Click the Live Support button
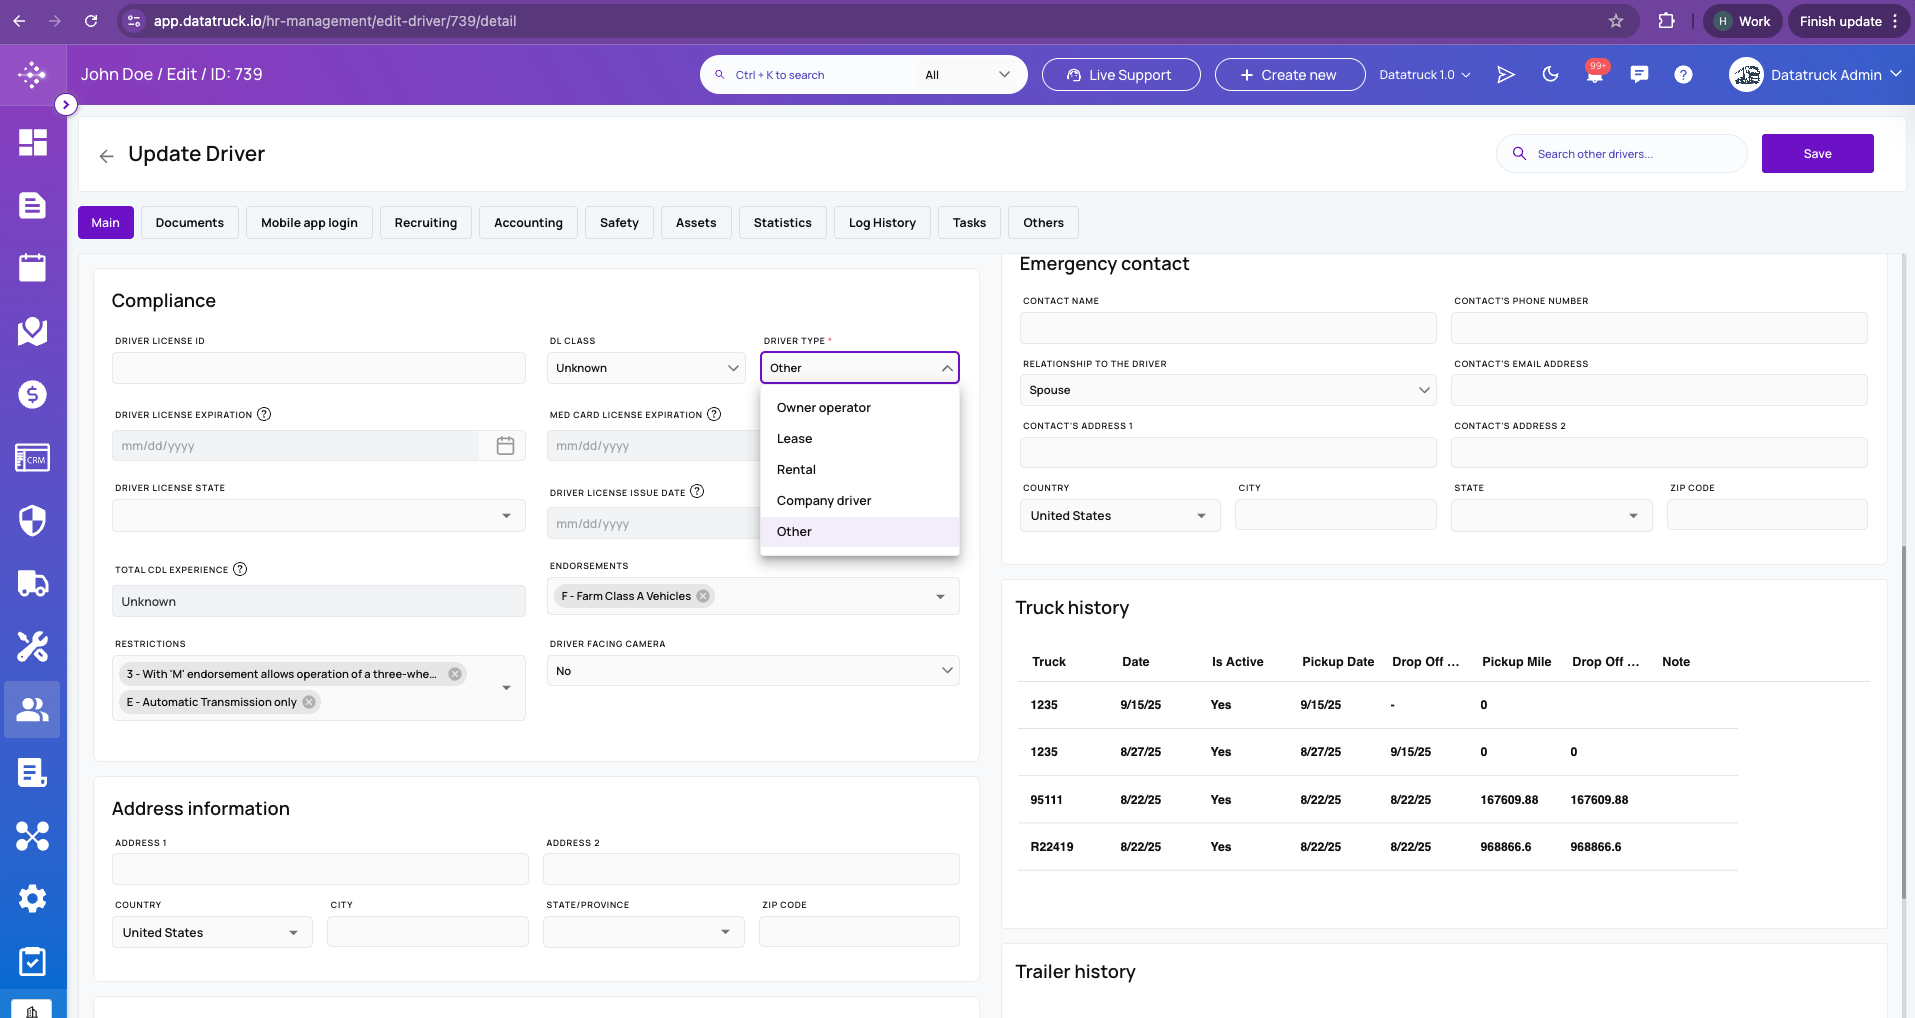 [1121, 75]
